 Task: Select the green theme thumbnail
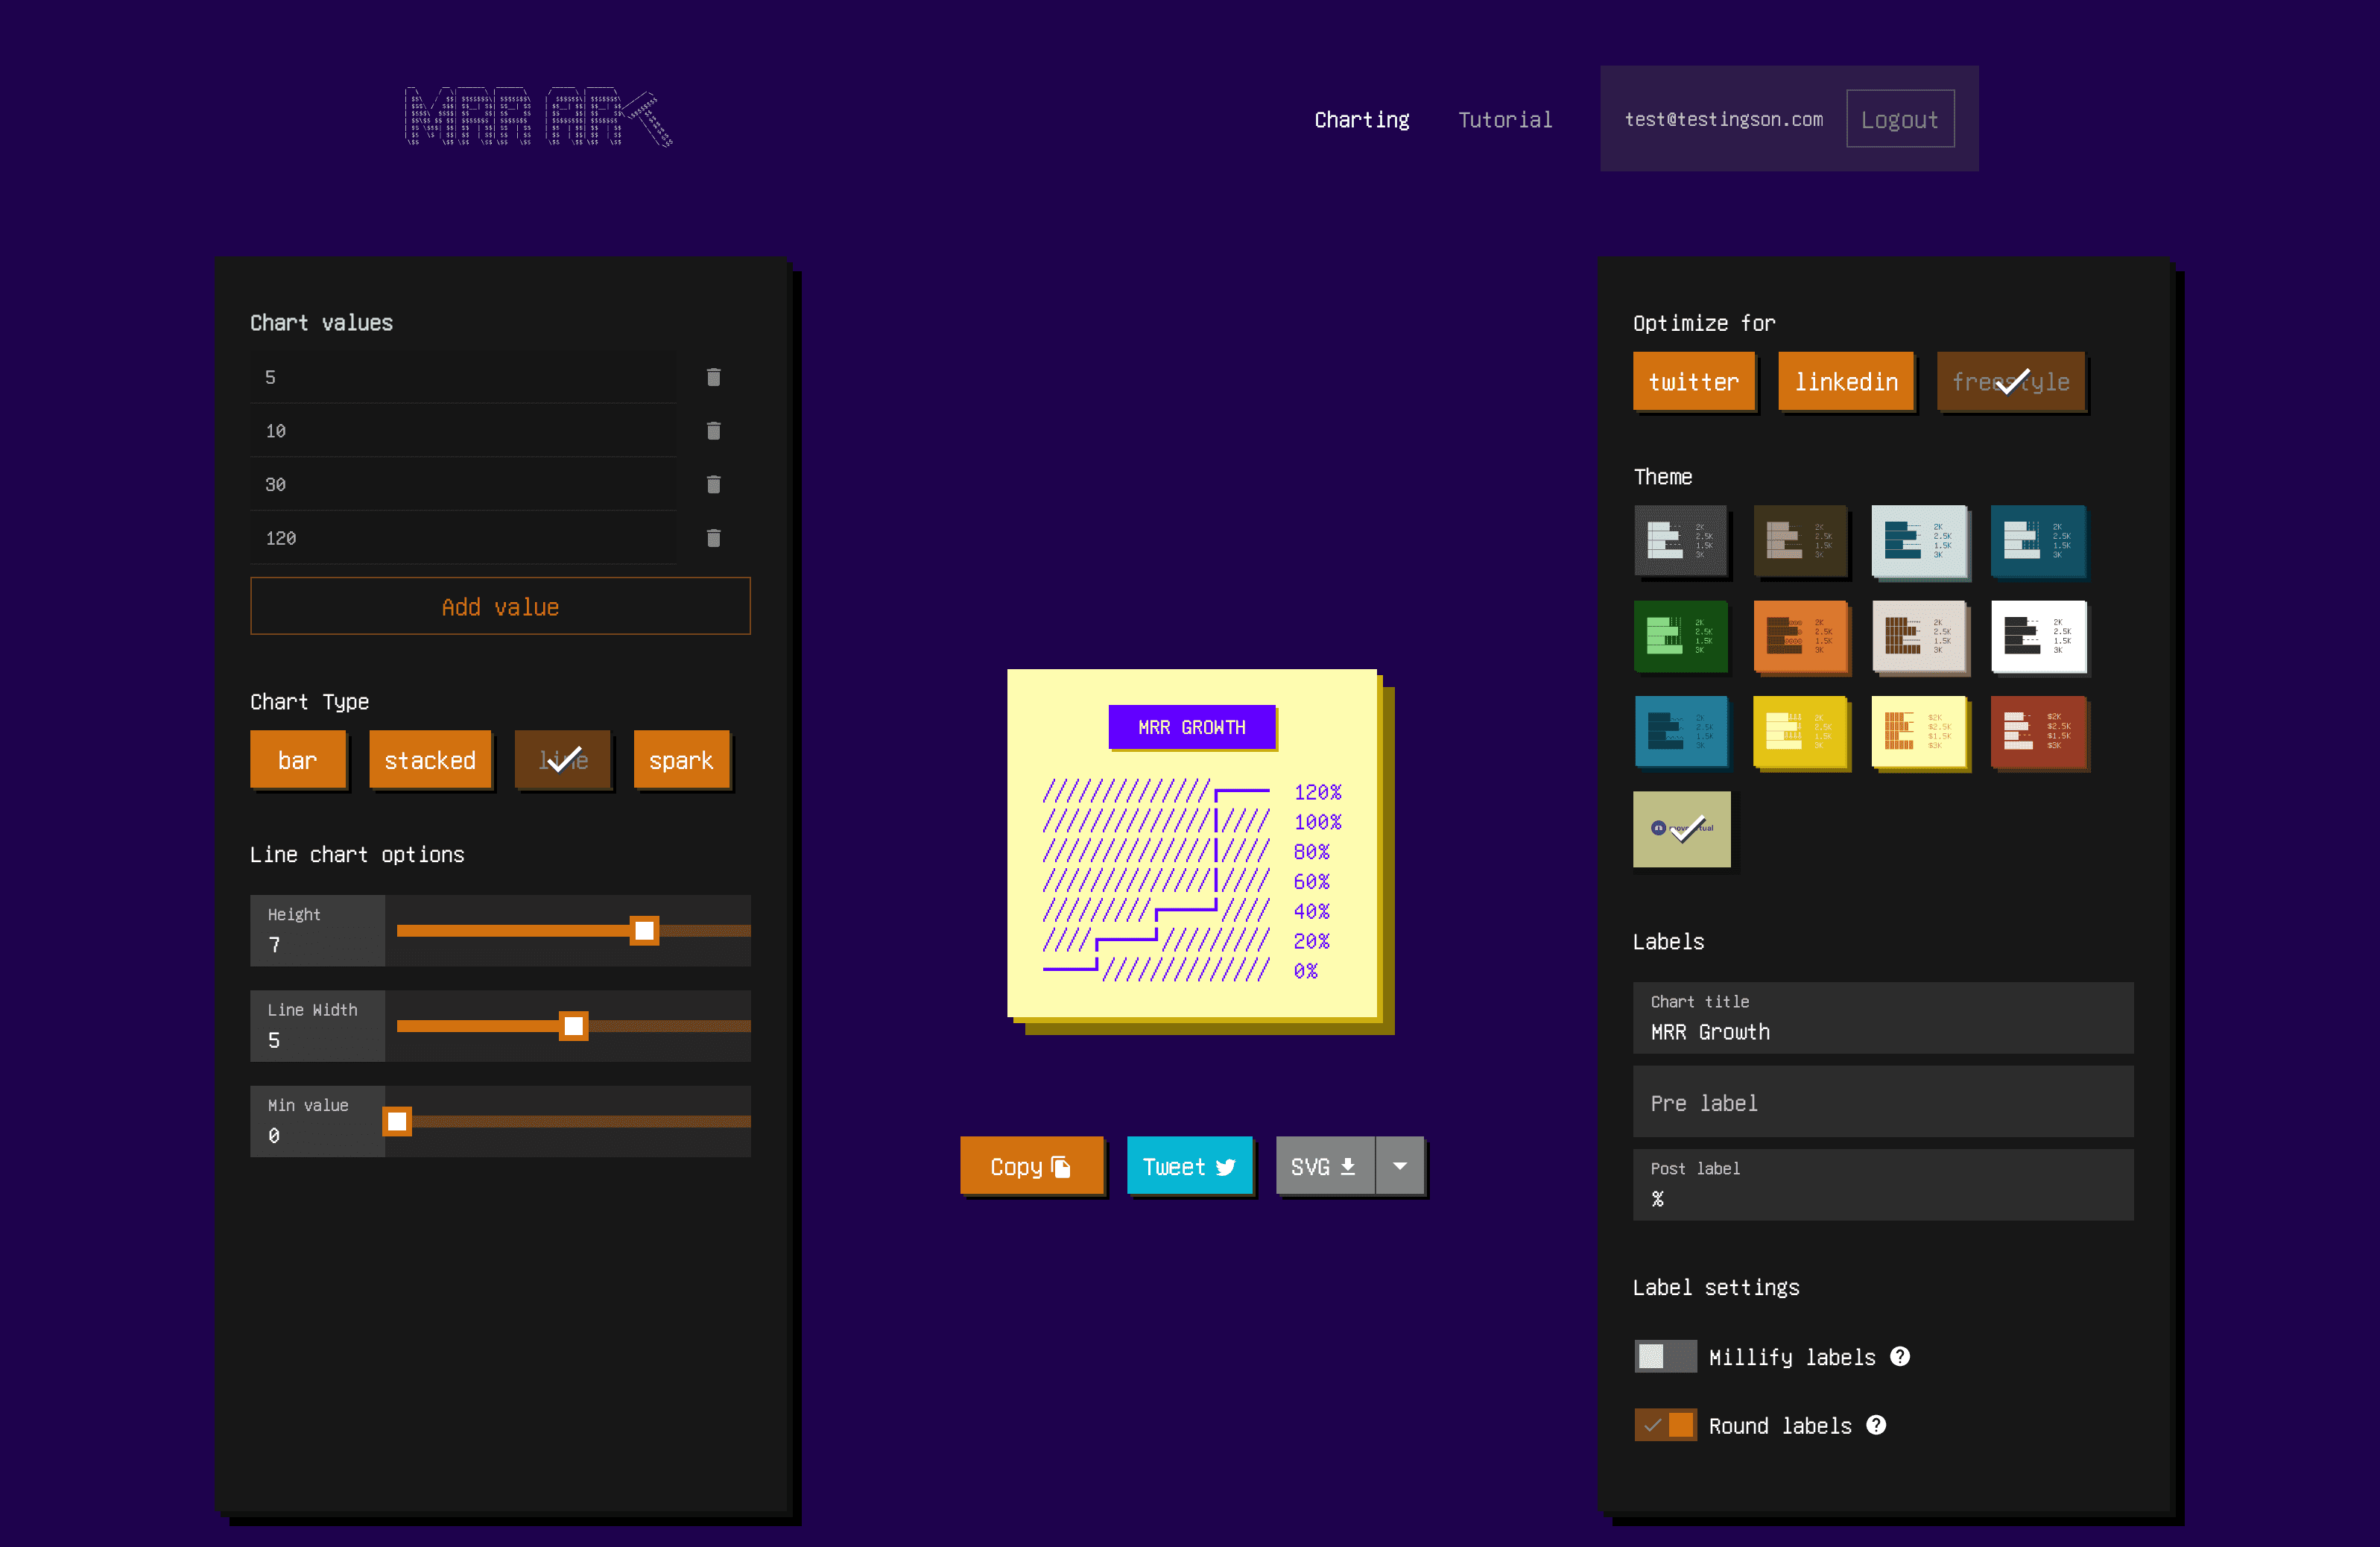tap(1680, 636)
